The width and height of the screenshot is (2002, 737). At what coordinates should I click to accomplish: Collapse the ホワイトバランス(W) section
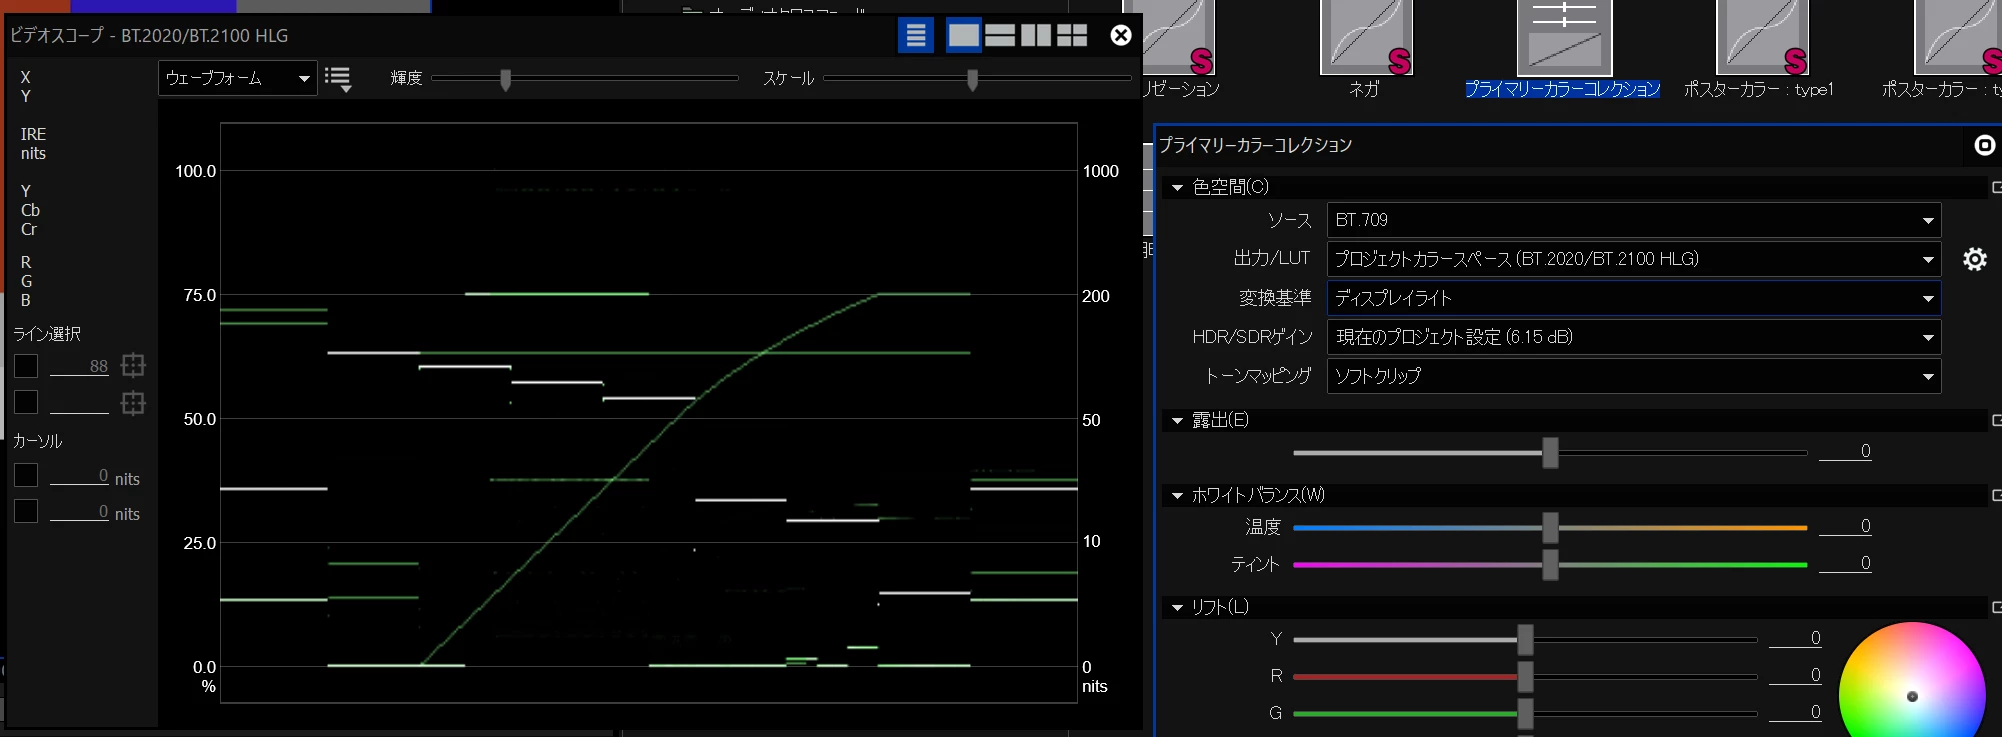(1177, 496)
